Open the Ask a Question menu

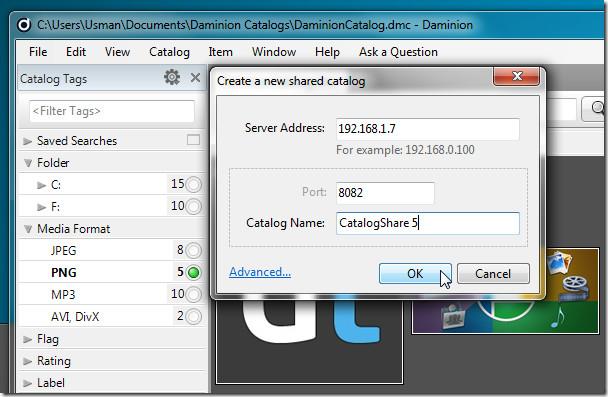[x=398, y=52]
